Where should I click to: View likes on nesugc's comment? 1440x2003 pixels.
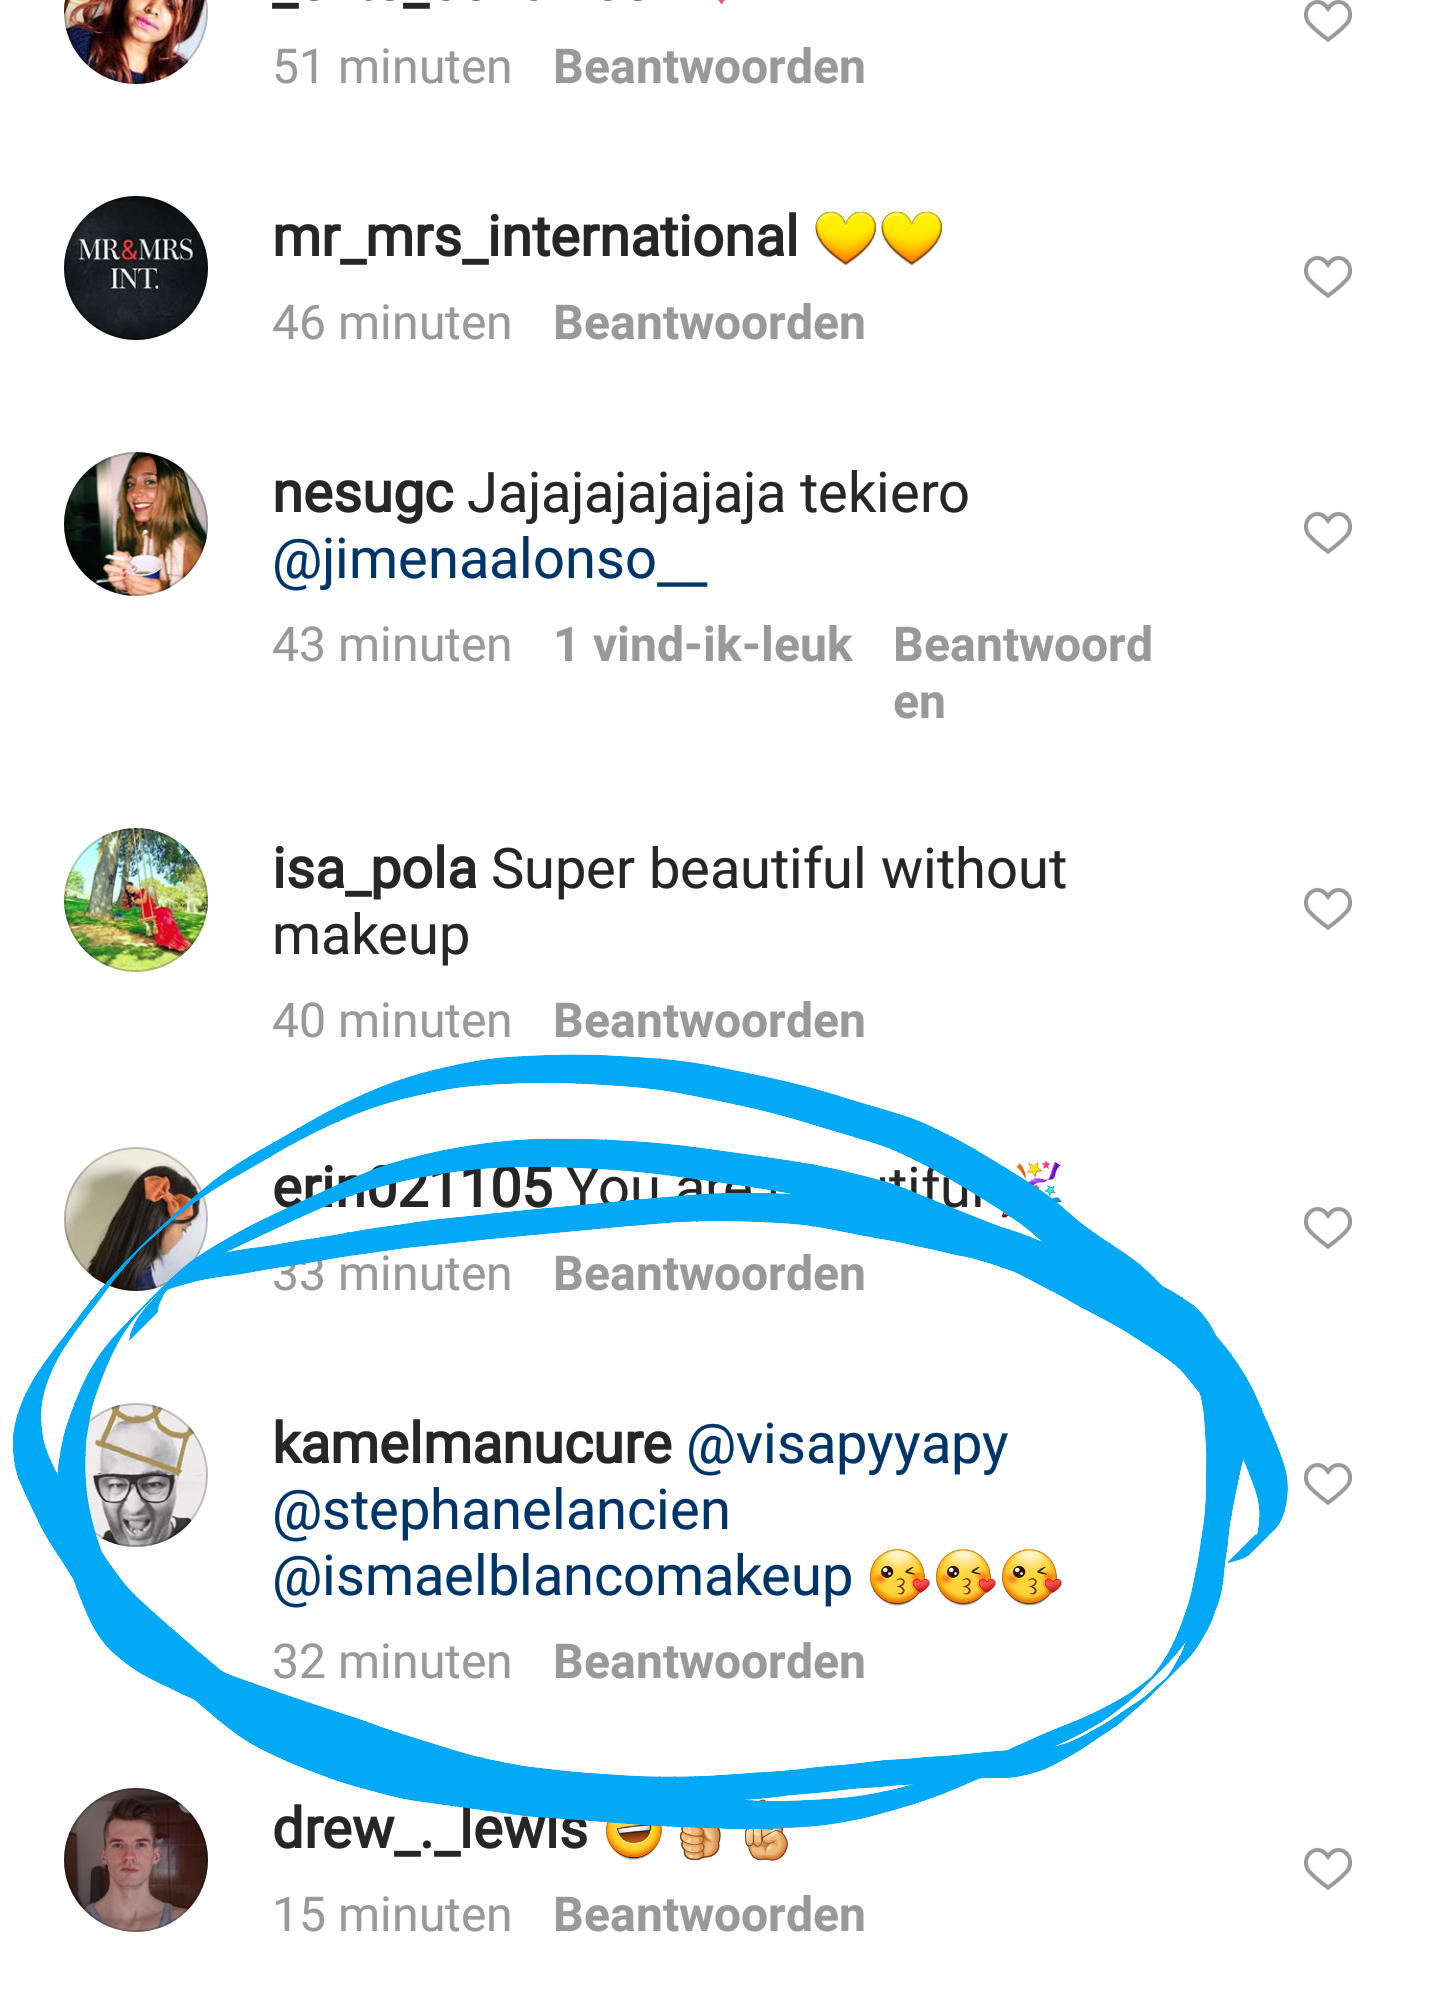point(702,646)
